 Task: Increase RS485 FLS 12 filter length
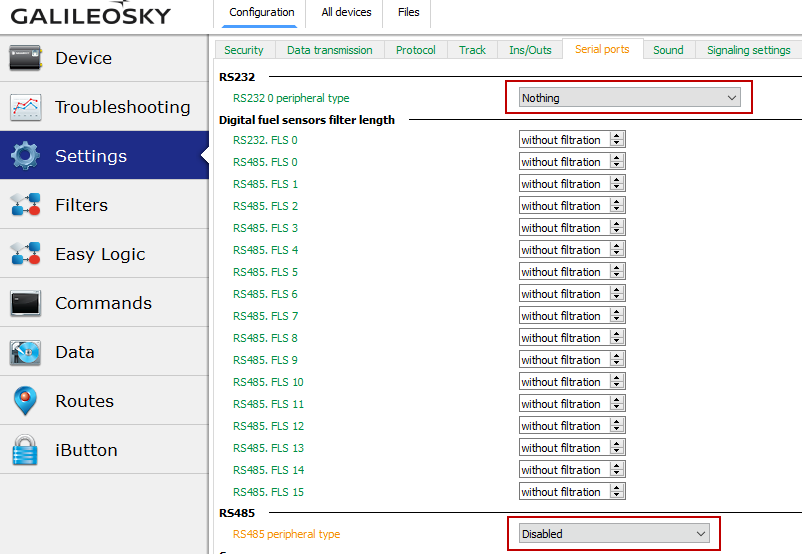pos(617,422)
